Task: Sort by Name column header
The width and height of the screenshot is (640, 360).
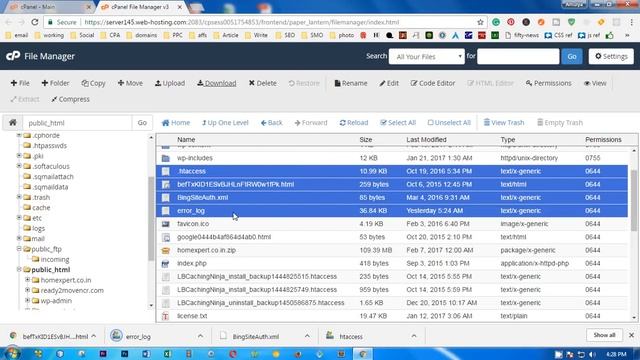Action: pyautogui.click(x=186, y=140)
